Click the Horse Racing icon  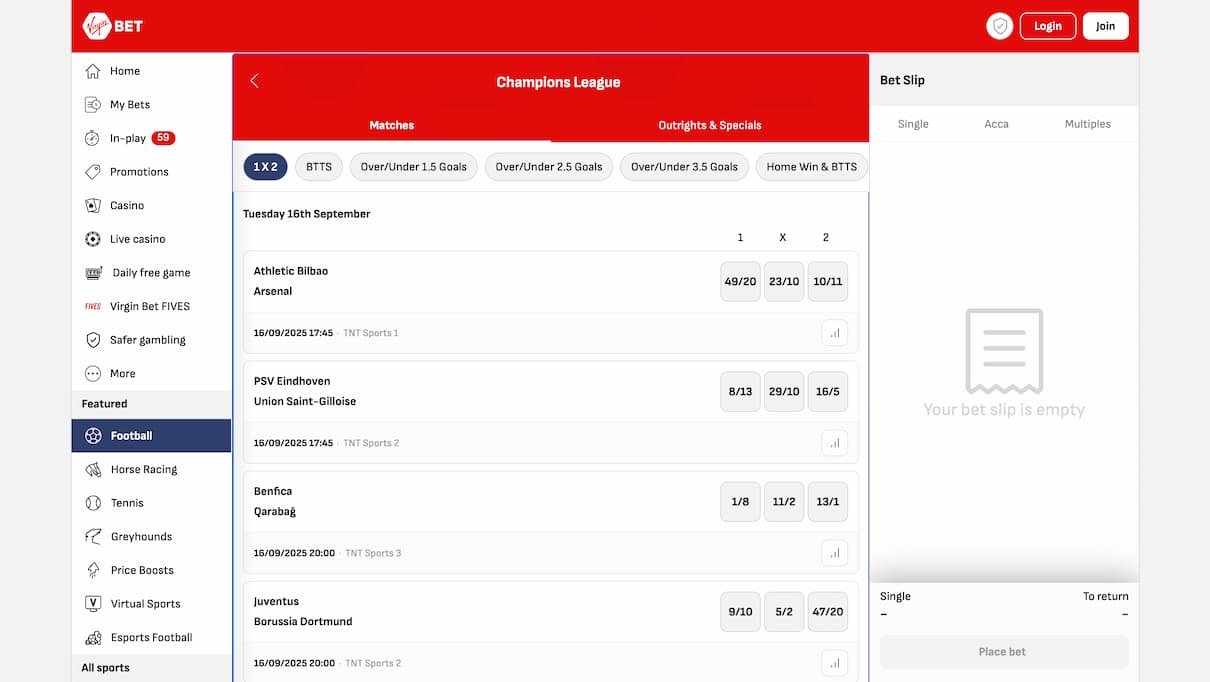pyautogui.click(x=93, y=469)
